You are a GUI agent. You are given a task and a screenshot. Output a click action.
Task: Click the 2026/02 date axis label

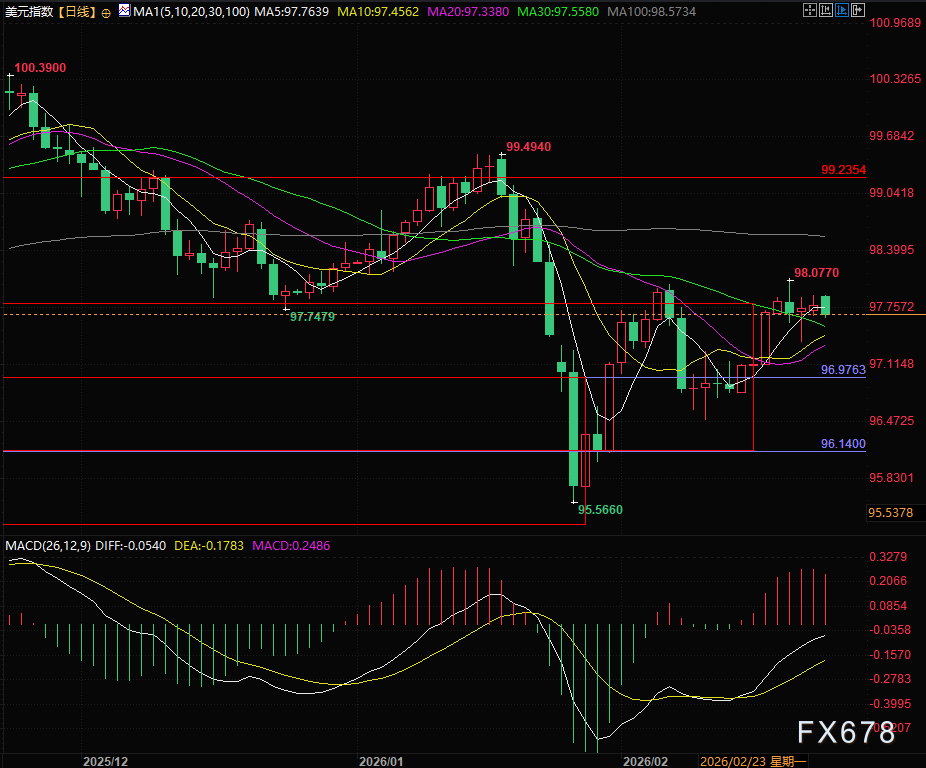(645, 762)
